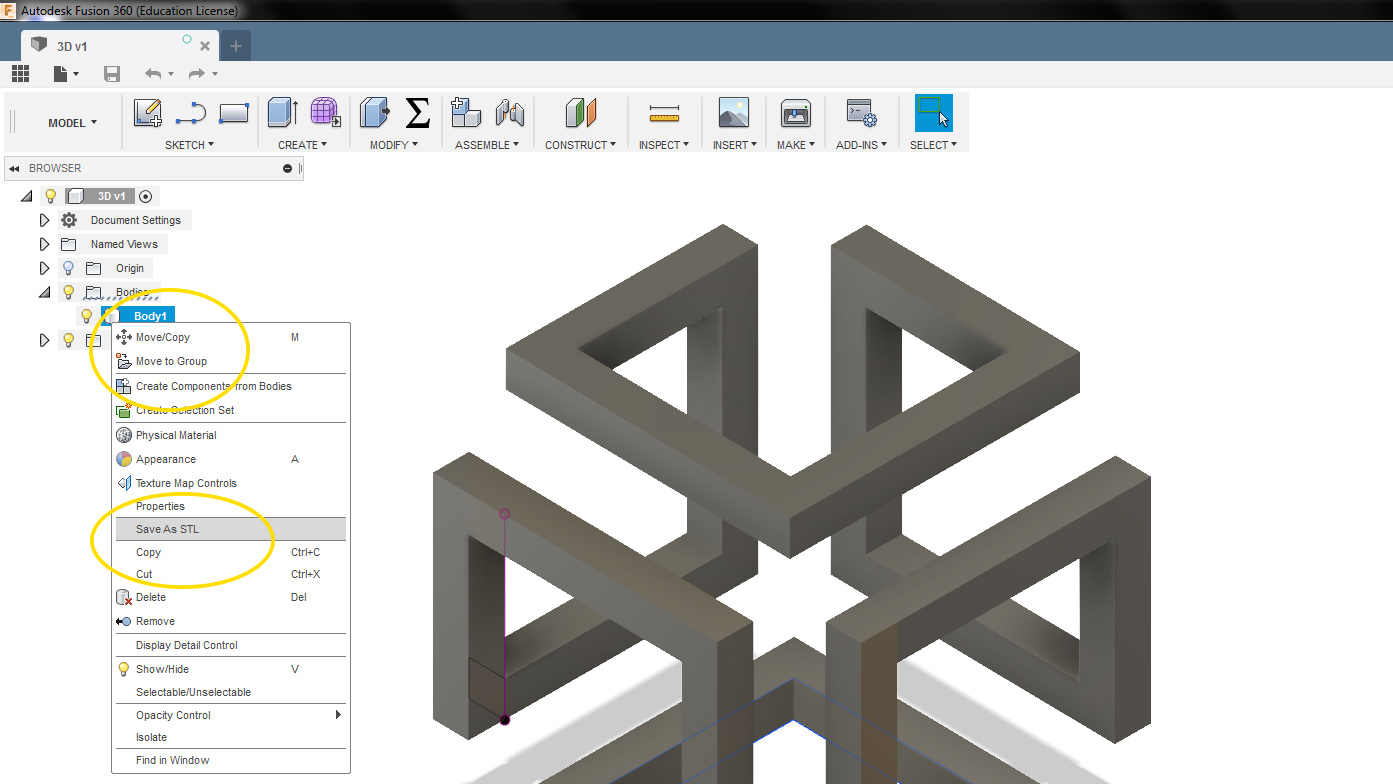This screenshot has width=1393, height=784.
Task: Select Delete in the context menu
Action: 230,597
